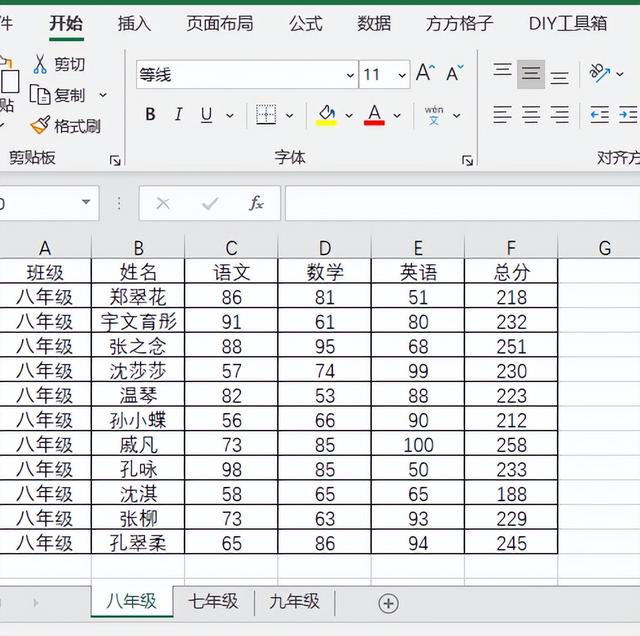Select 总分 header cell
640x636 pixels.
(511, 272)
